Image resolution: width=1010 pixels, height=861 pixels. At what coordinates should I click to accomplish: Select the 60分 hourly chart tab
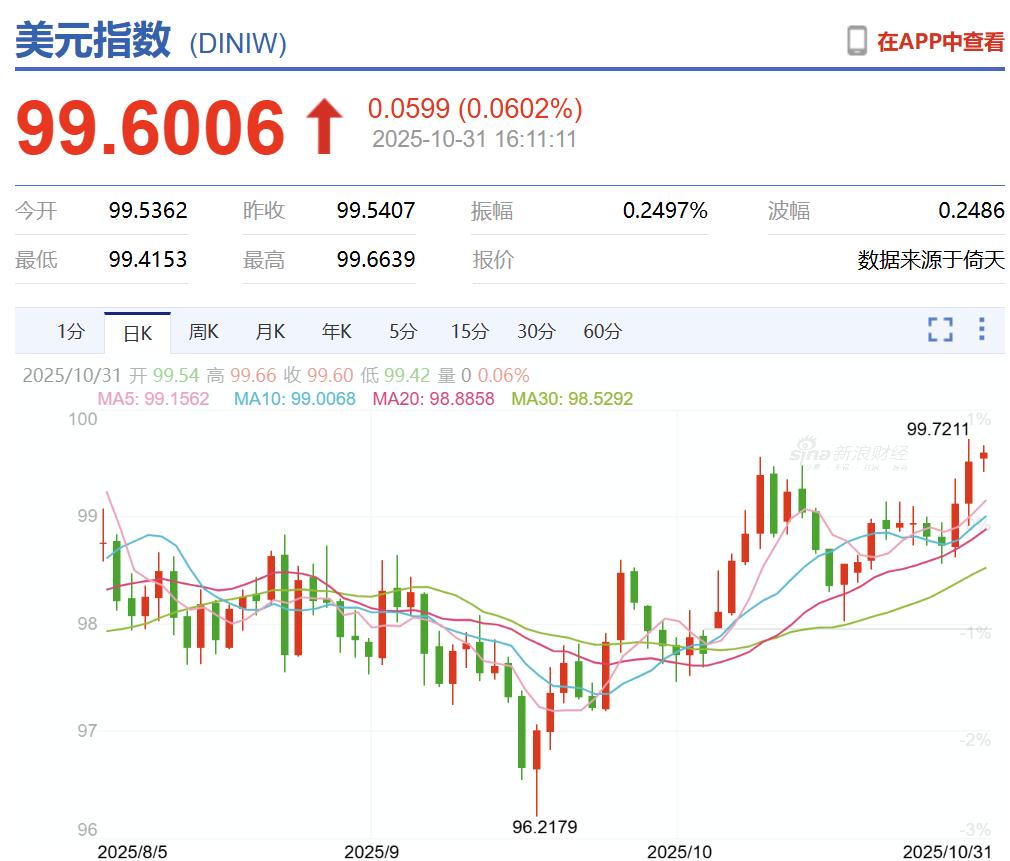601,331
